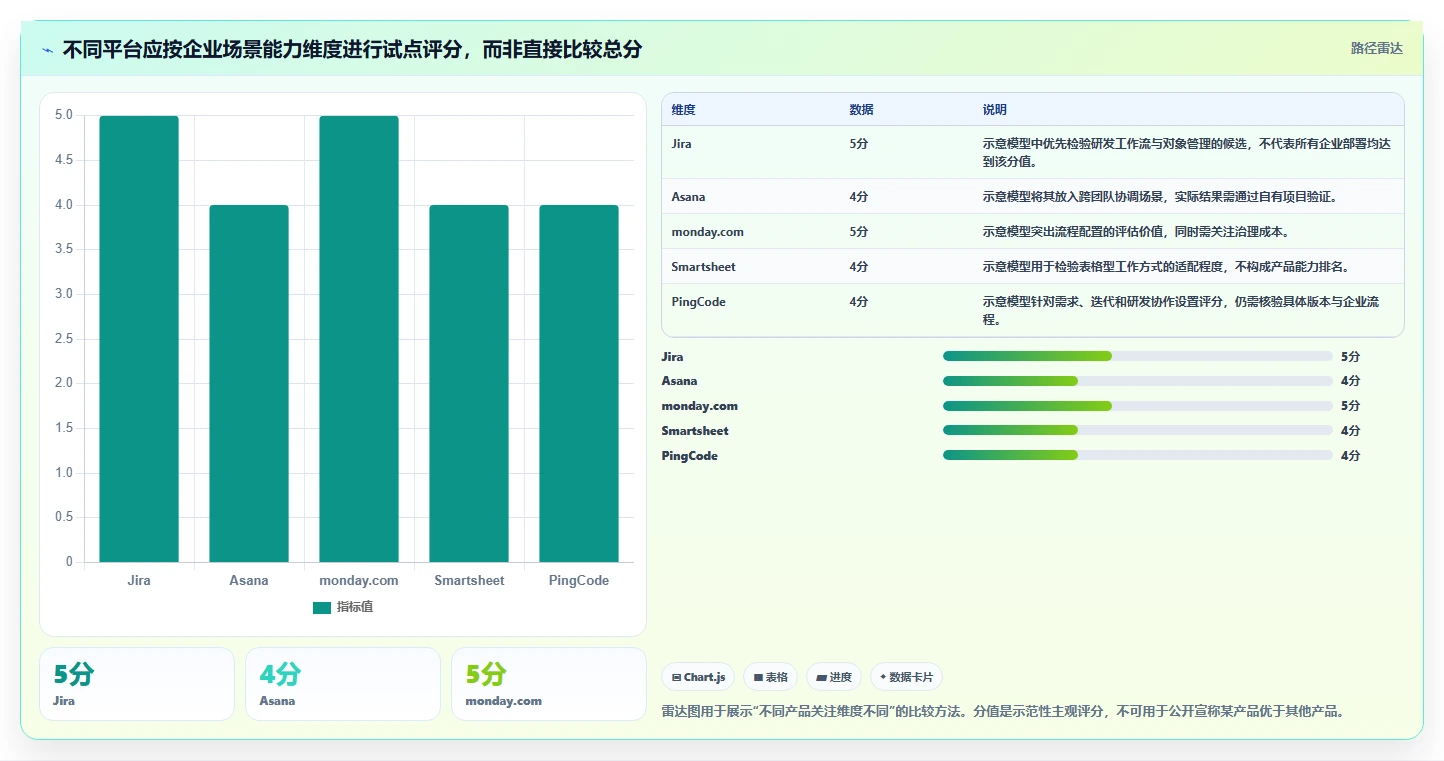This screenshot has width=1444, height=761.
Task: Click the 5分 cell in the monday.com table row
Action: click(x=859, y=232)
